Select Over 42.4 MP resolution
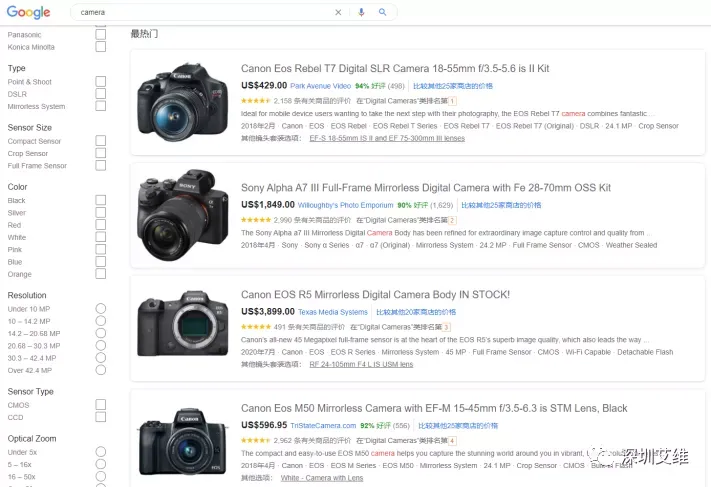The height and width of the screenshot is (487, 711). click(101, 370)
